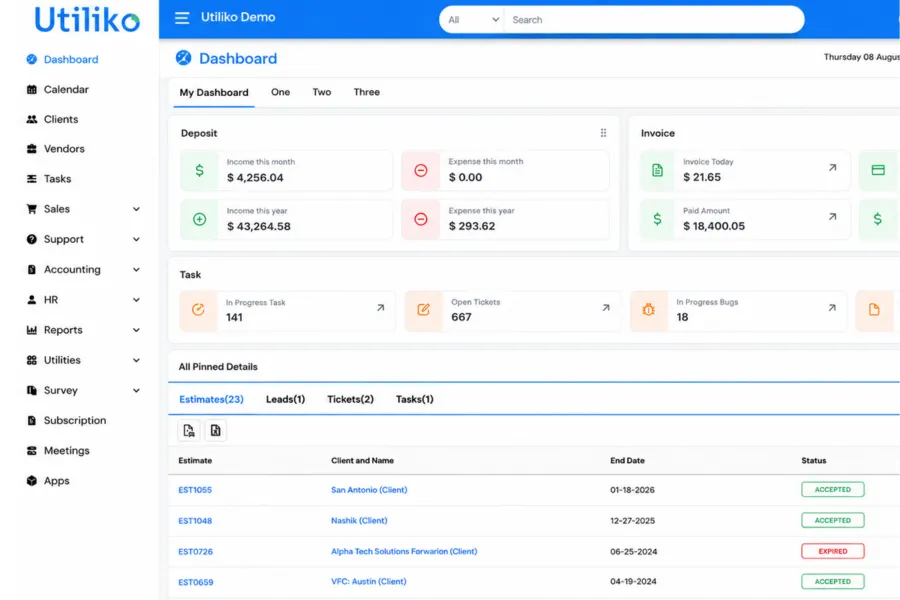Open the Open Tickets arrow link
900x600 pixels.
pos(606,308)
